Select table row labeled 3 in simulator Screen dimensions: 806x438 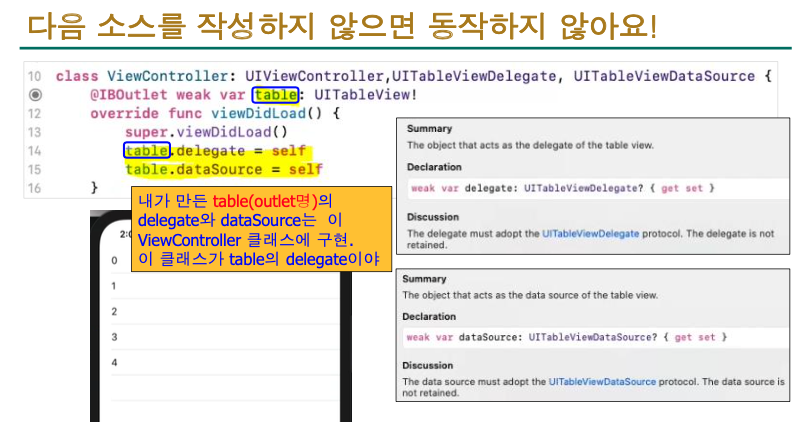click(x=225, y=337)
